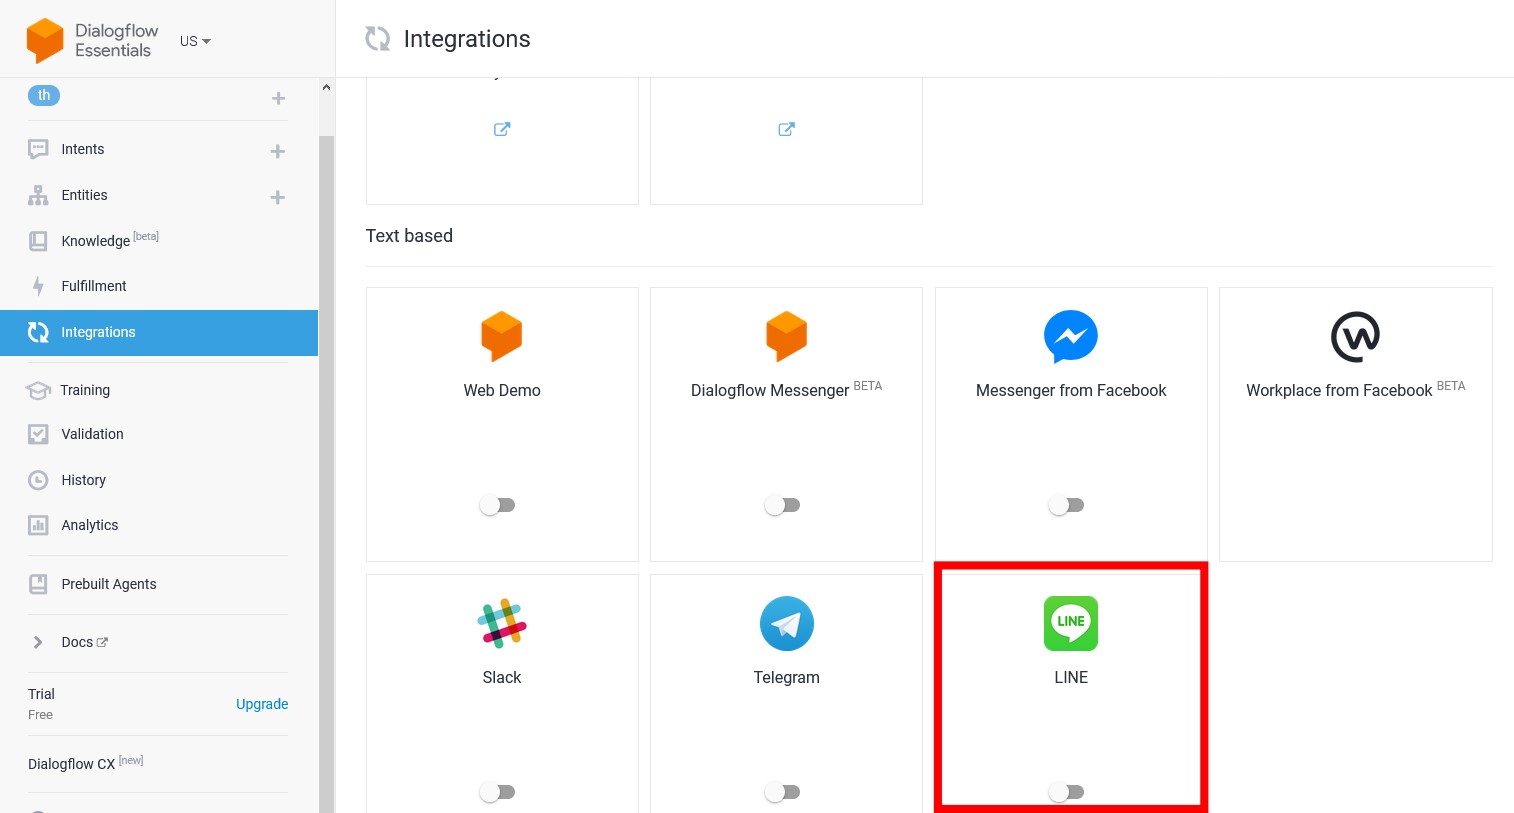Go to the Fulfillment page

[94, 286]
